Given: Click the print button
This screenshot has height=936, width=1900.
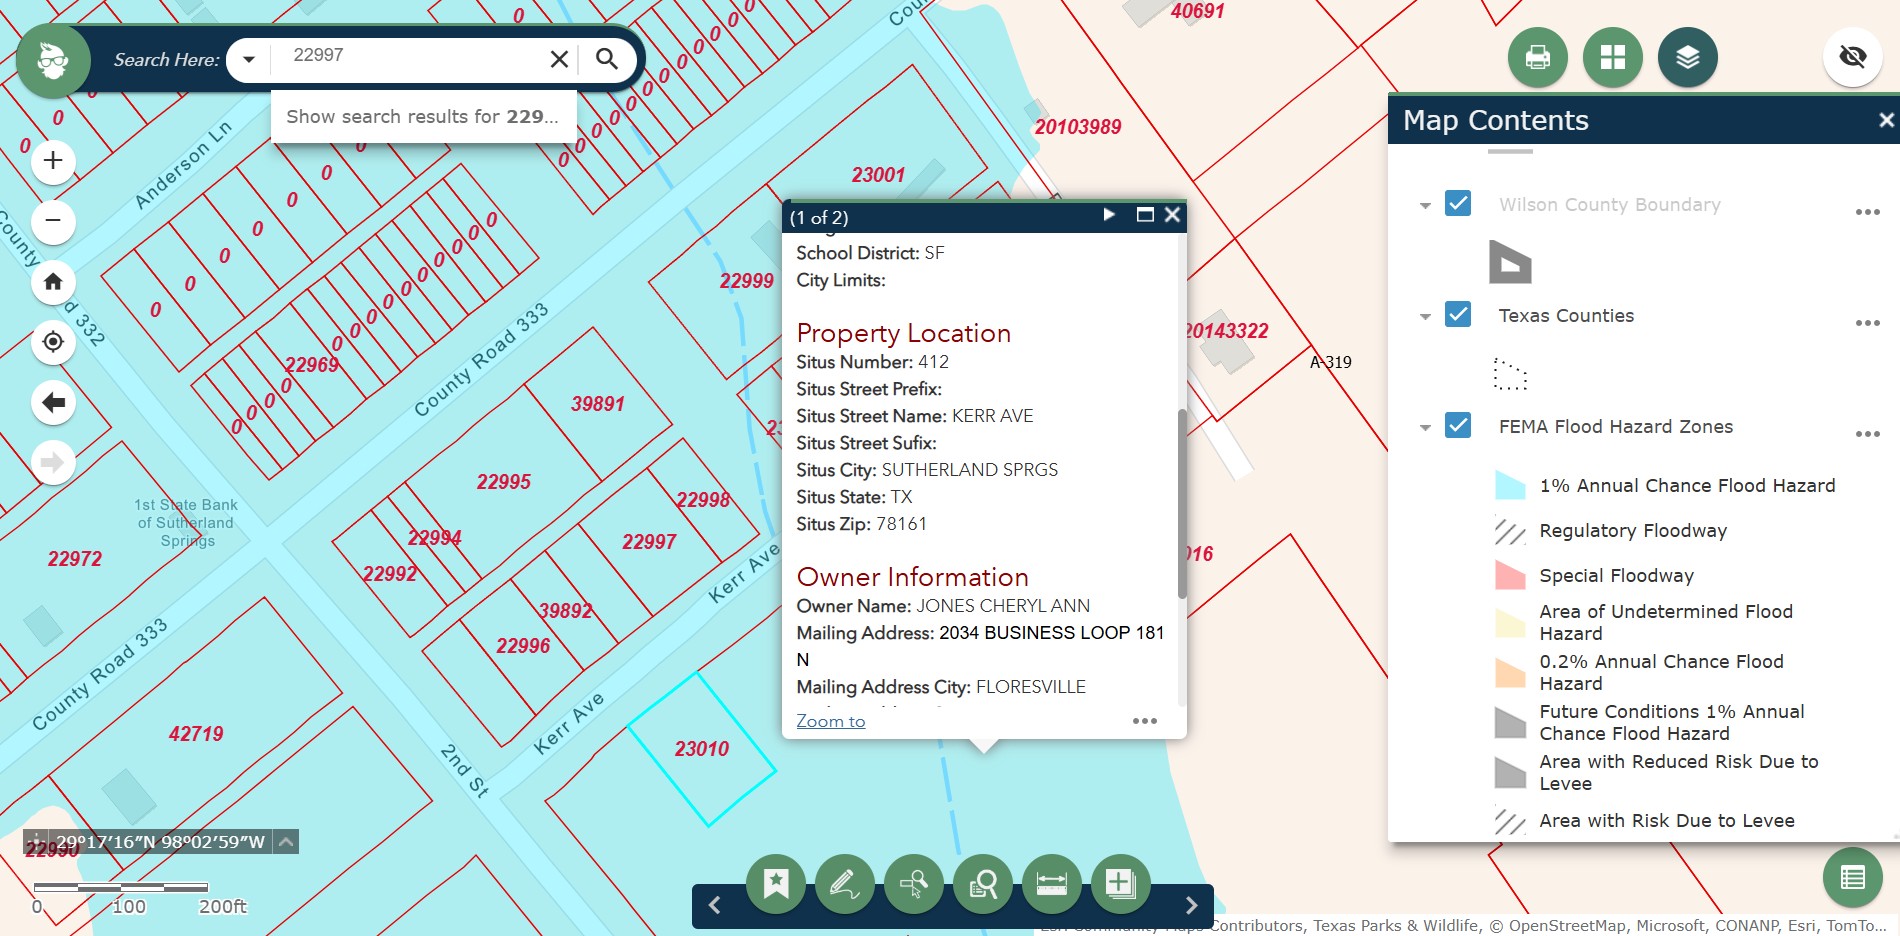Looking at the screenshot, I should coord(1537,57).
